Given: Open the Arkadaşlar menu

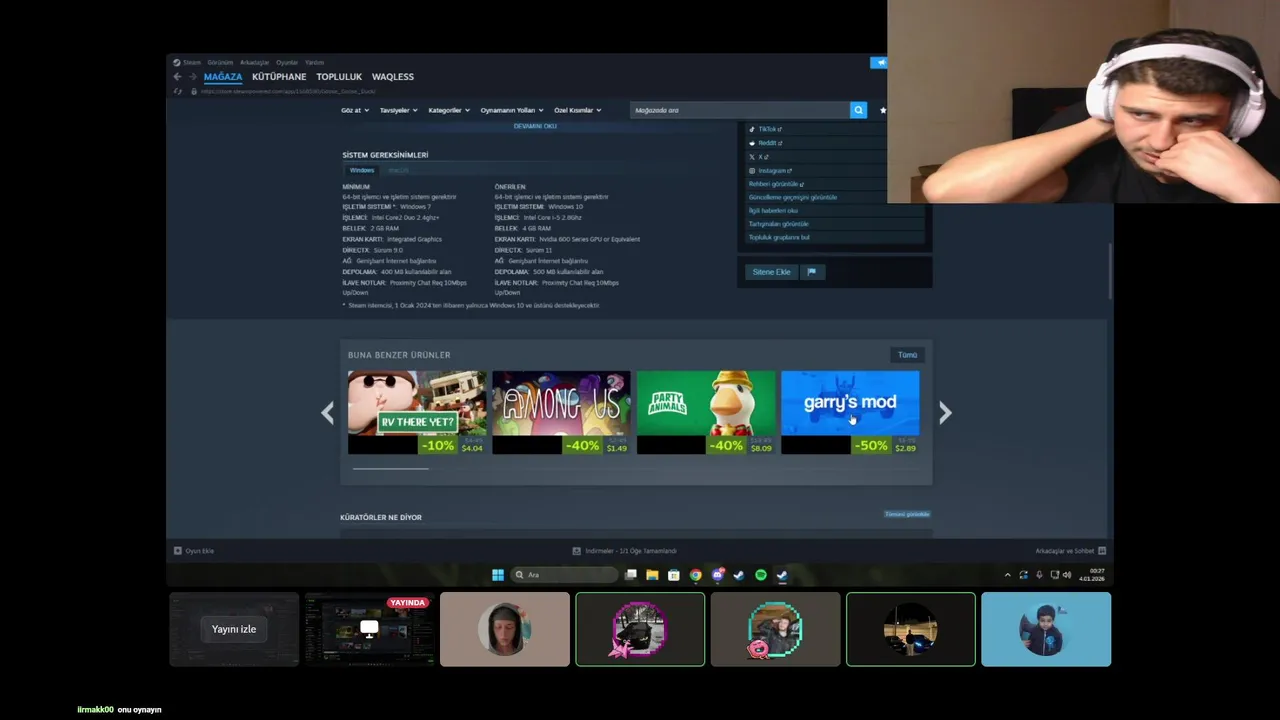Looking at the screenshot, I should click(254, 62).
